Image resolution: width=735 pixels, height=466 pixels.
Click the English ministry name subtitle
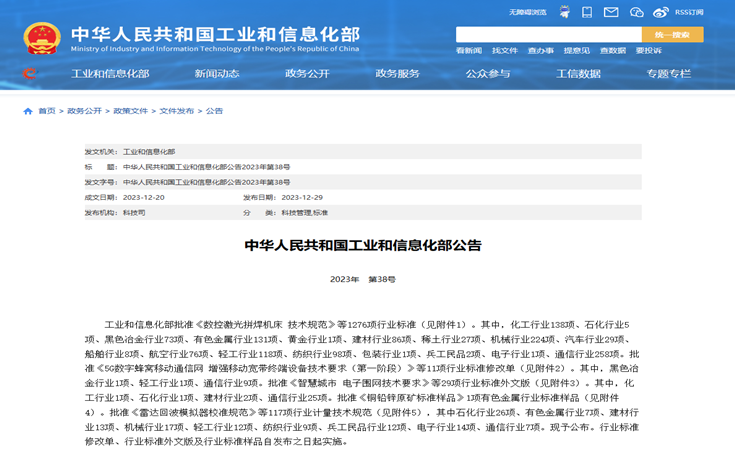[215, 49]
